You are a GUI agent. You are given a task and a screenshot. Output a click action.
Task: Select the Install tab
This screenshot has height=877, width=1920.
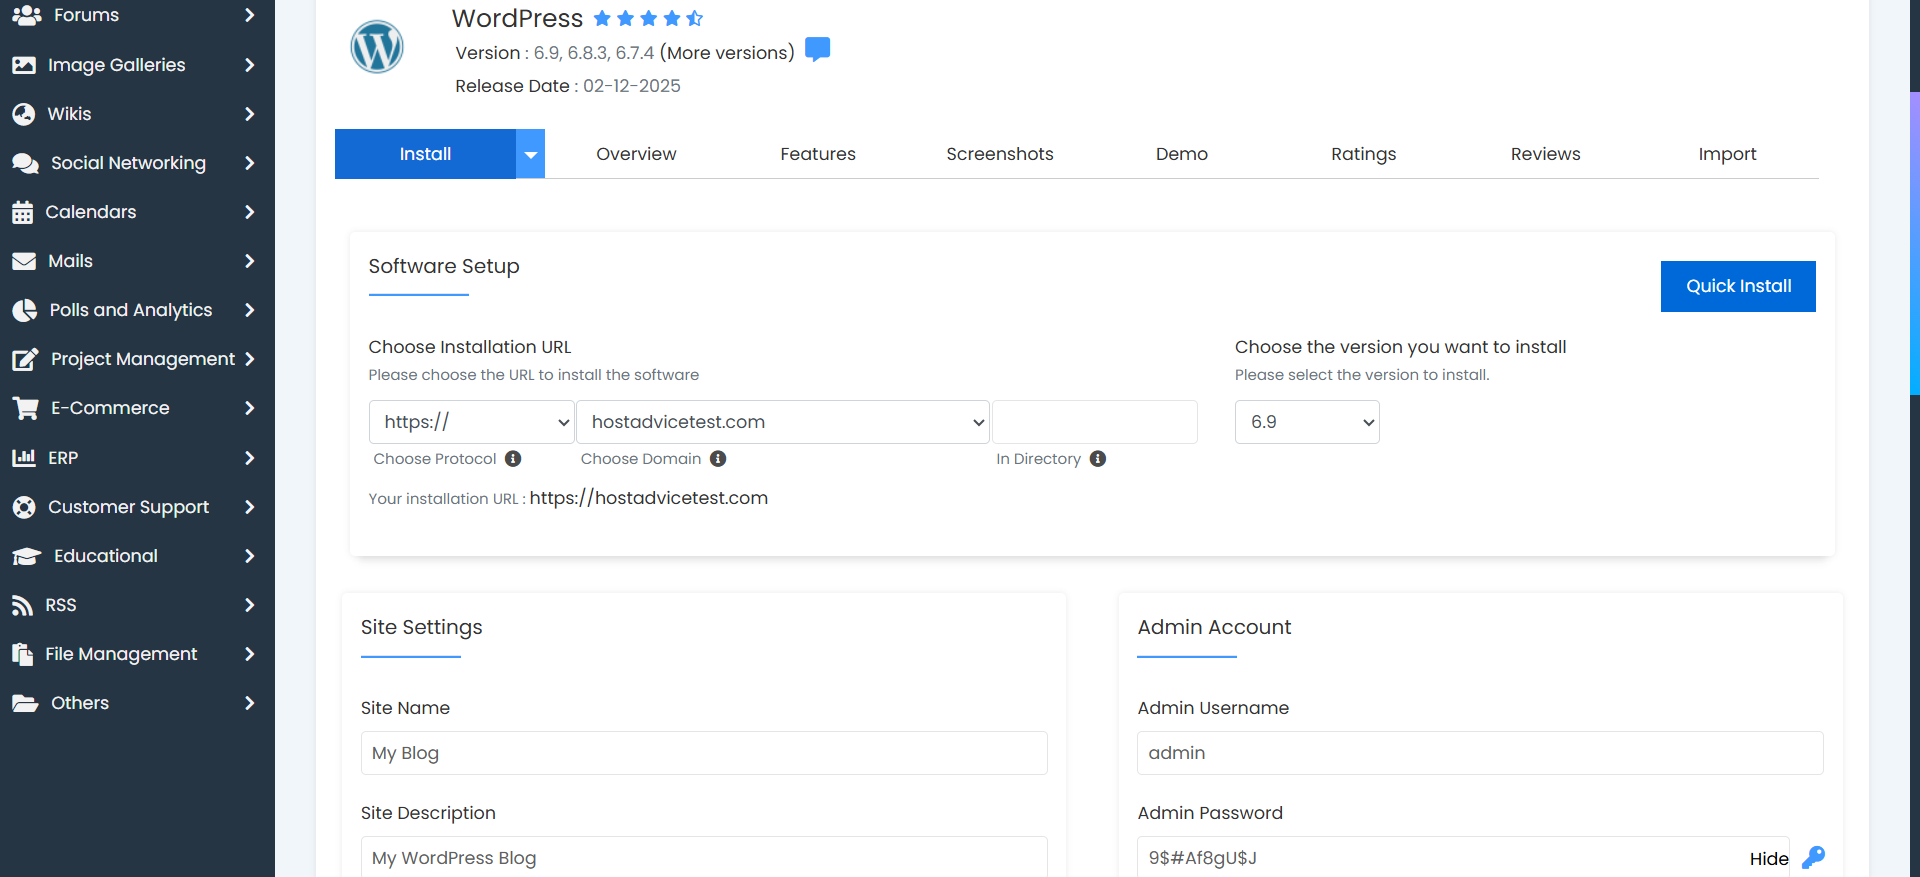[425, 154]
